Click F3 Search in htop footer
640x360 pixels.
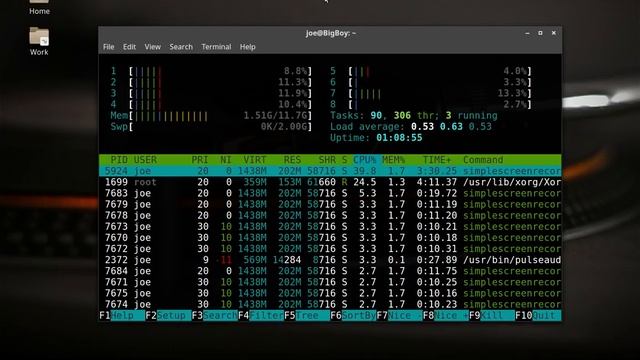pyautogui.click(x=214, y=316)
